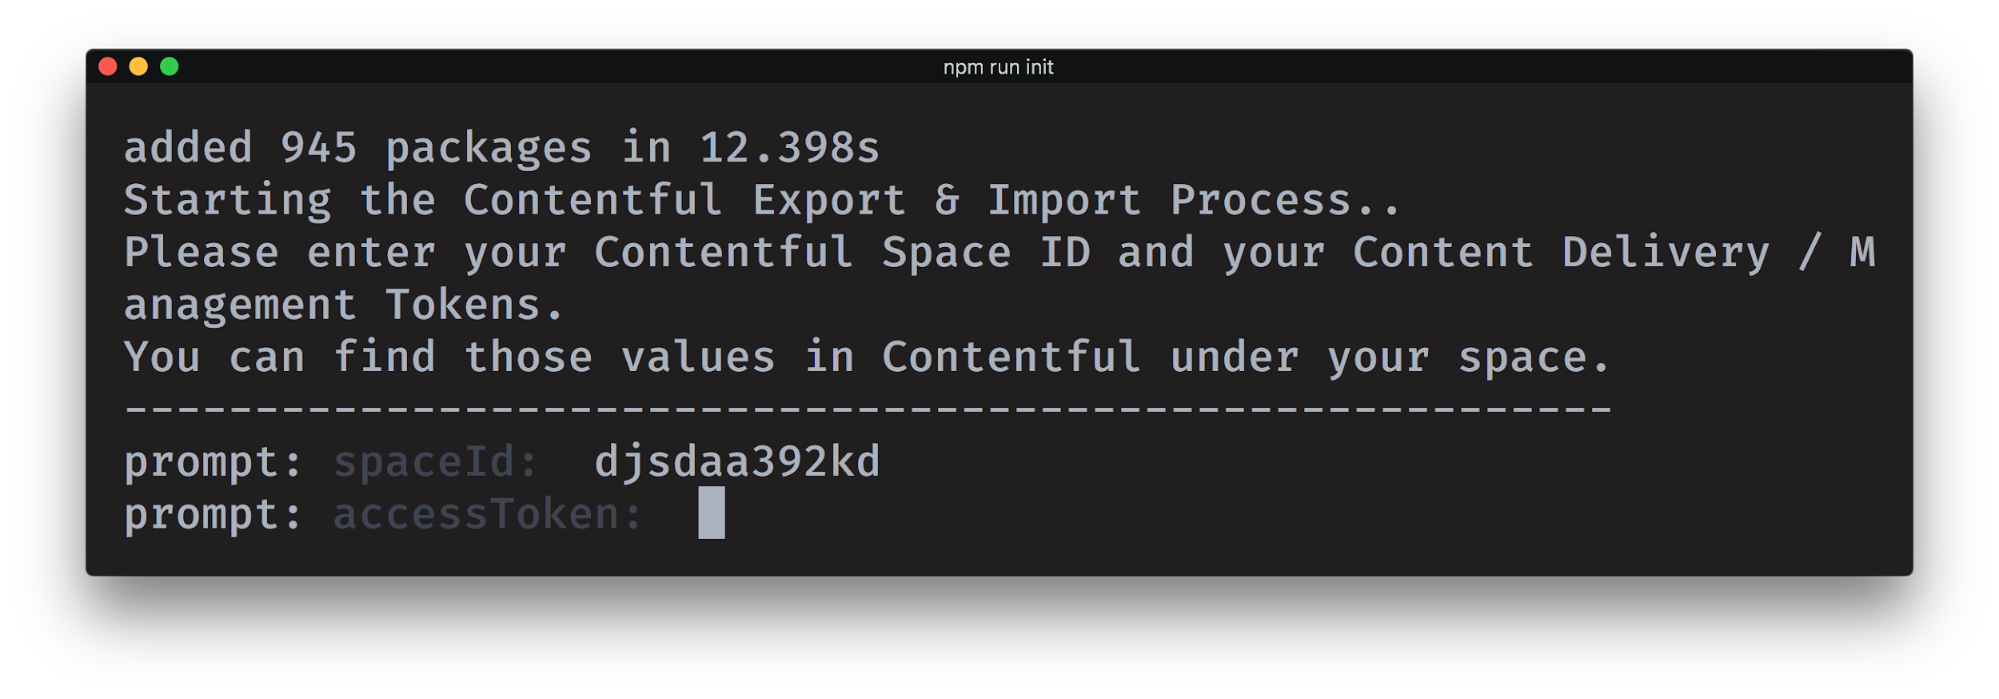Click the npm run init title bar
The height and width of the screenshot is (699, 1999).
[x=998, y=67]
